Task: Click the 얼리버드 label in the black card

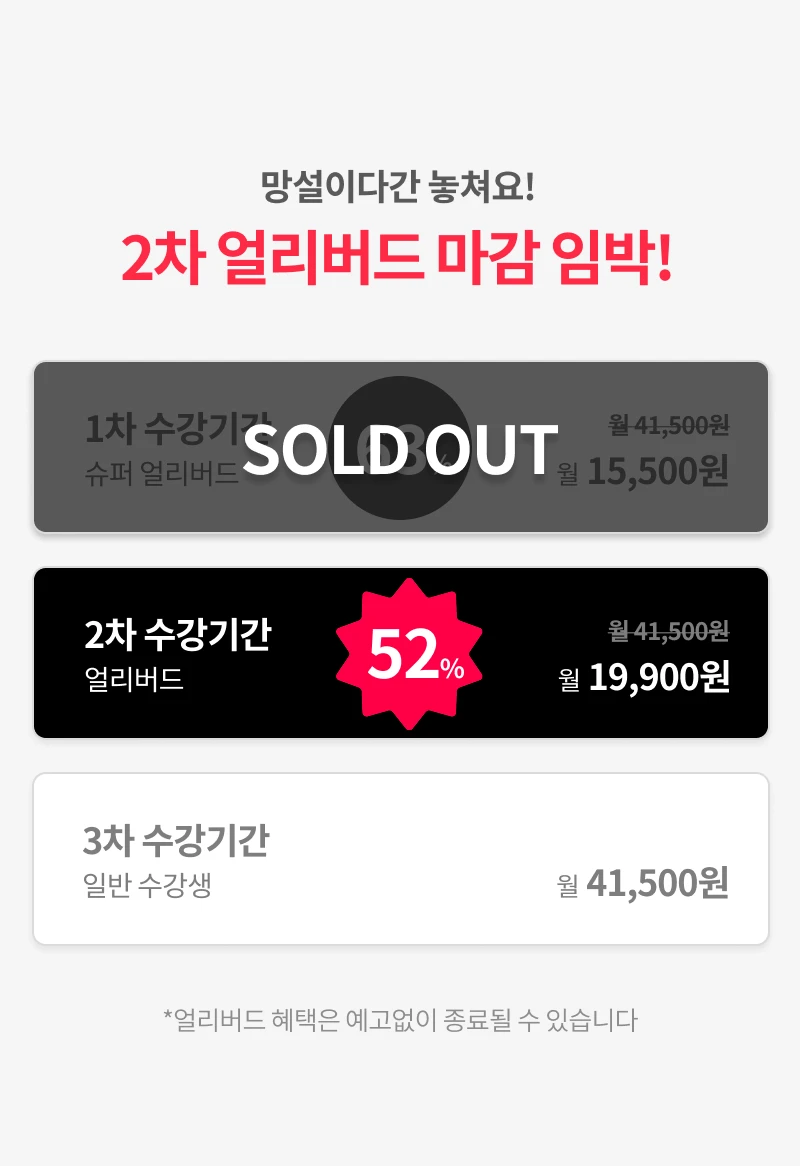Action: [x=134, y=680]
